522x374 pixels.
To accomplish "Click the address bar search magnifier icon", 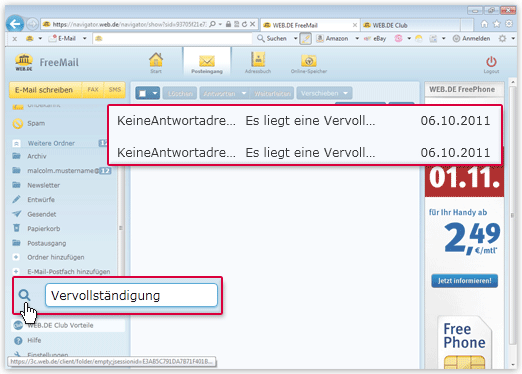I will [x=212, y=24].
